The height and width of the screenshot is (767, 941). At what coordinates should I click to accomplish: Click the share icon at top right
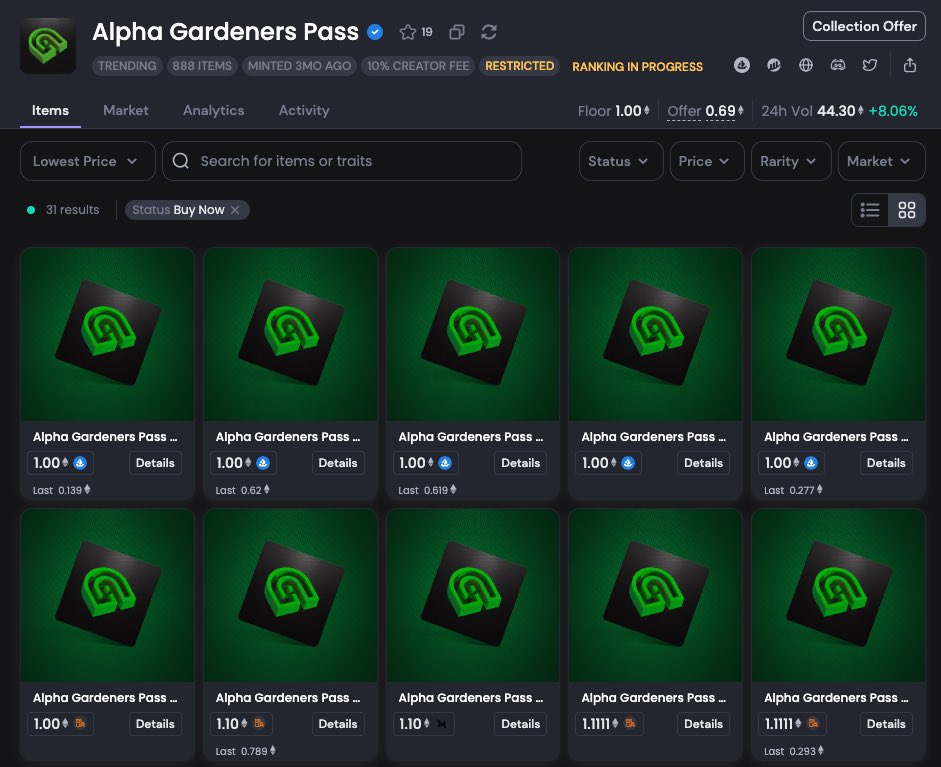[x=910, y=65]
